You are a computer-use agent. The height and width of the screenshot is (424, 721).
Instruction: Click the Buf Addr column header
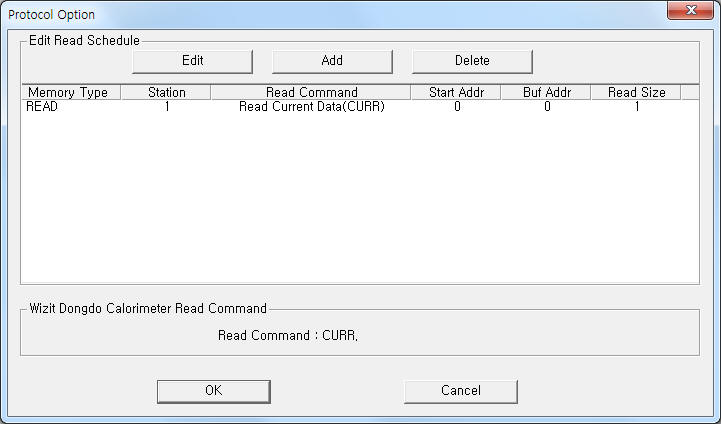(547, 92)
